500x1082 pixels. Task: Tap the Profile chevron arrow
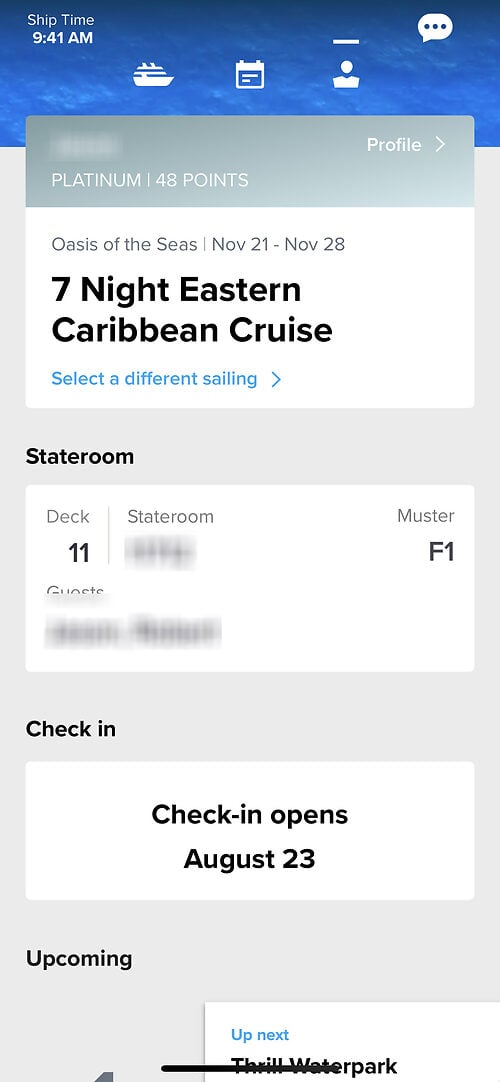(x=440, y=144)
